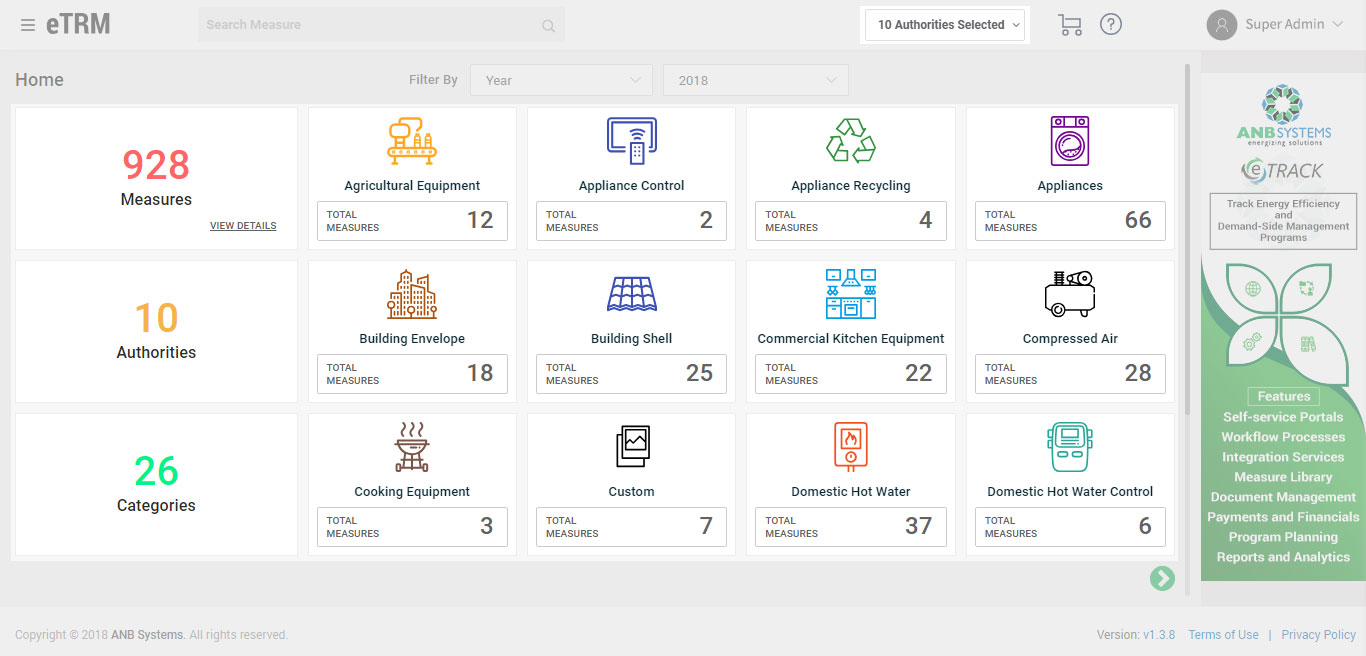Click the Building Envelope buildings icon
Image resolution: width=1366 pixels, height=656 pixels.
pos(411,293)
